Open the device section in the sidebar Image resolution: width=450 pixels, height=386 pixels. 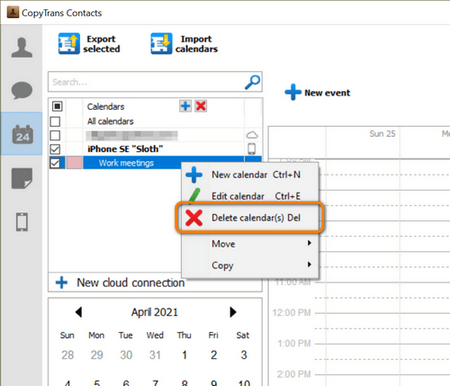[x=22, y=222]
